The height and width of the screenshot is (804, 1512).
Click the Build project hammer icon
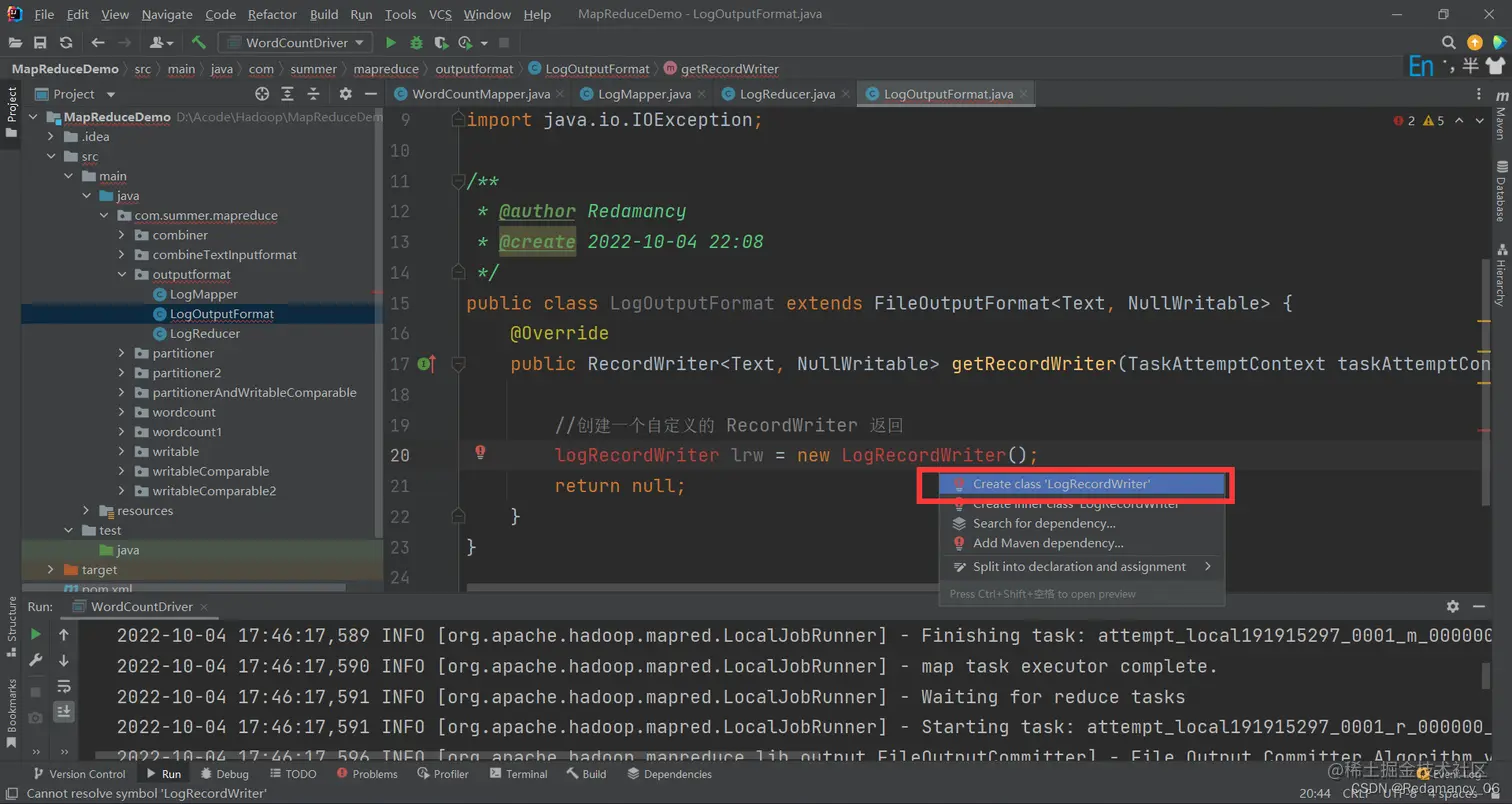tap(199, 43)
